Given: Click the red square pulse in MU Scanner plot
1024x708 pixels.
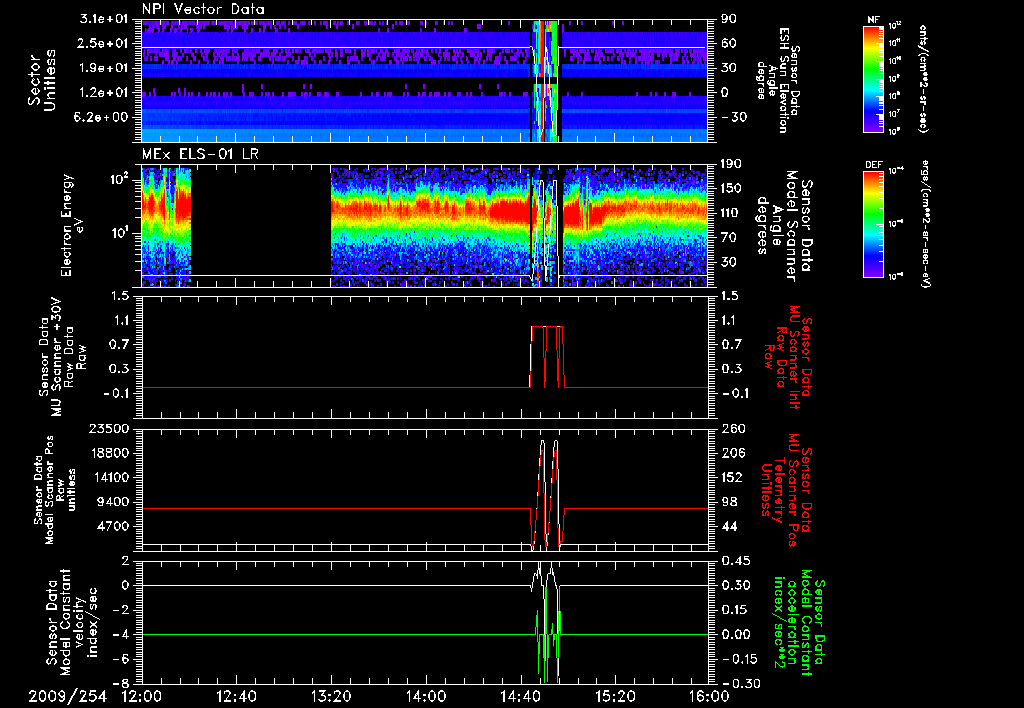Looking at the screenshot, I should 547,356.
